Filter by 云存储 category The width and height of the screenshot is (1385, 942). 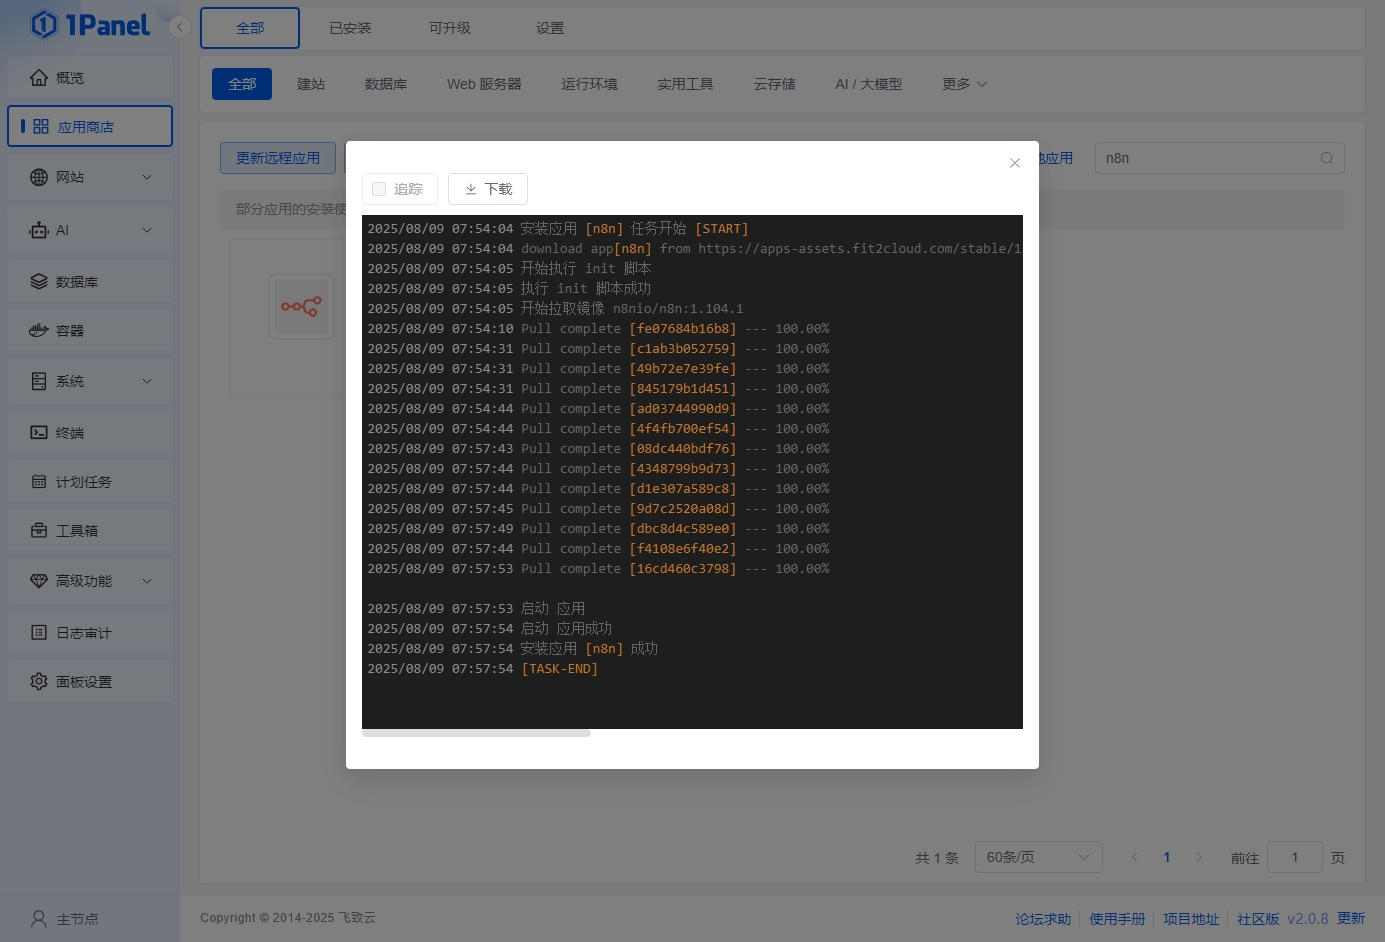pyautogui.click(x=775, y=84)
